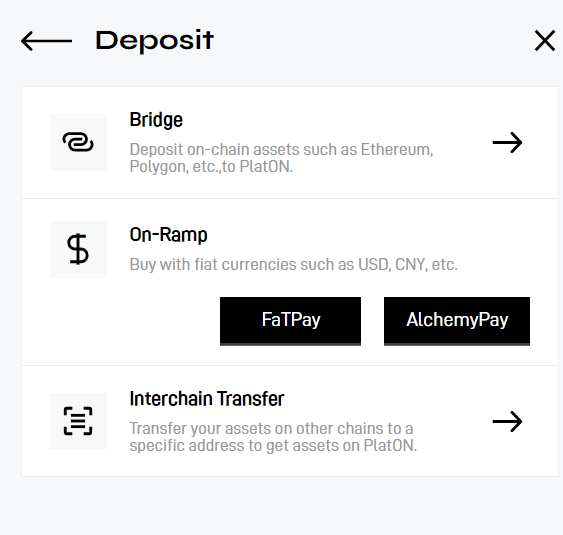Click the fiat currencies USD, CNY description
The width and height of the screenshot is (563, 535).
click(293, 265)
